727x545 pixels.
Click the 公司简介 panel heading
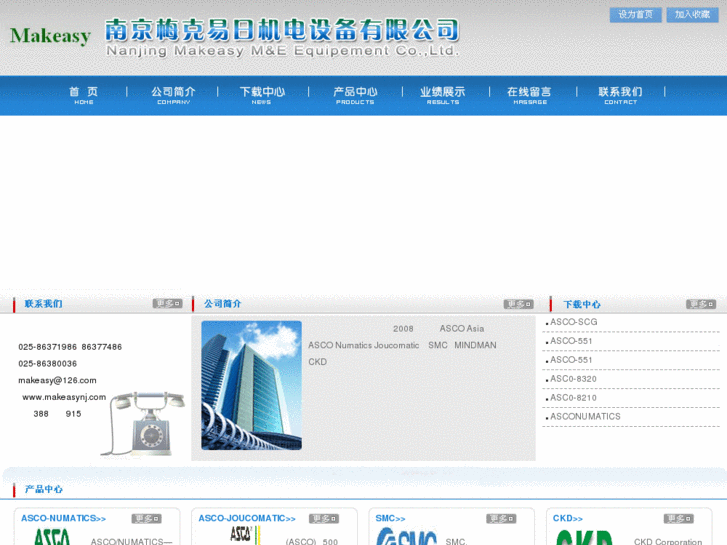223,304
